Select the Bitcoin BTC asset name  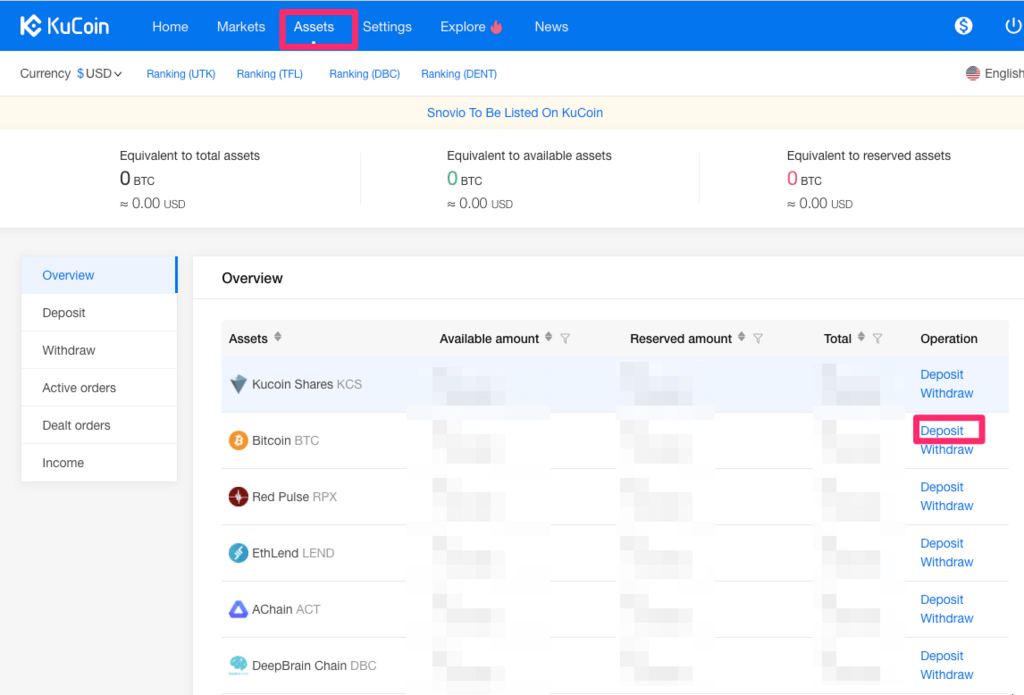285,440
